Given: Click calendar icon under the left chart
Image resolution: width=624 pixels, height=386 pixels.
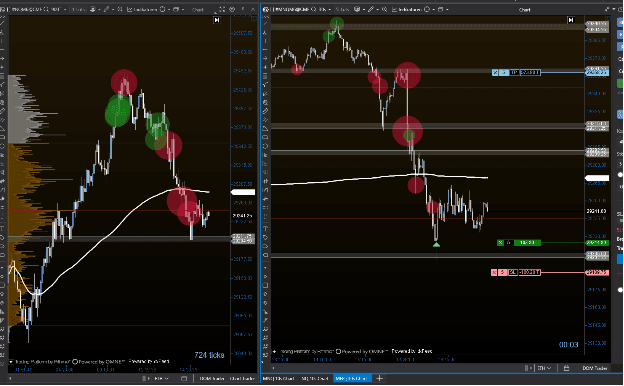Looking at the screenshot, I should pos(184,378).
